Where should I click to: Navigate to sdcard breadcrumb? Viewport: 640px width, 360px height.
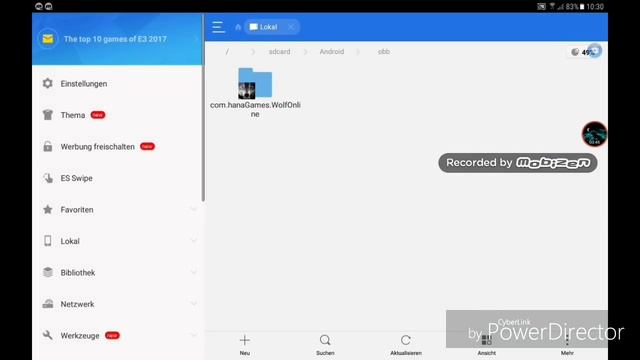point(280,52)
